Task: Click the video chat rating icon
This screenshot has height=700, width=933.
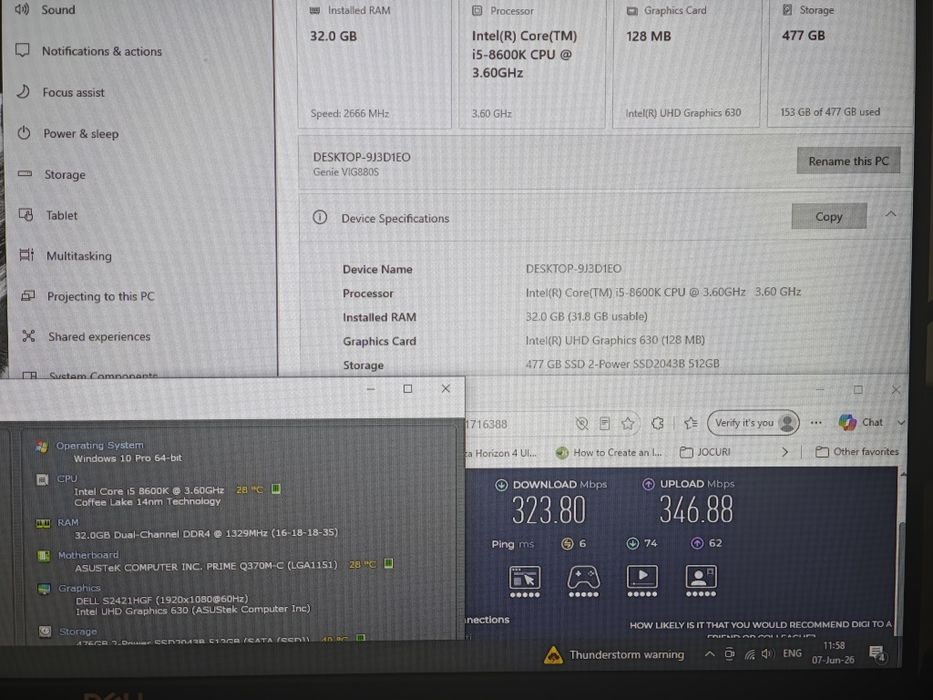Action: coord(701,581)
